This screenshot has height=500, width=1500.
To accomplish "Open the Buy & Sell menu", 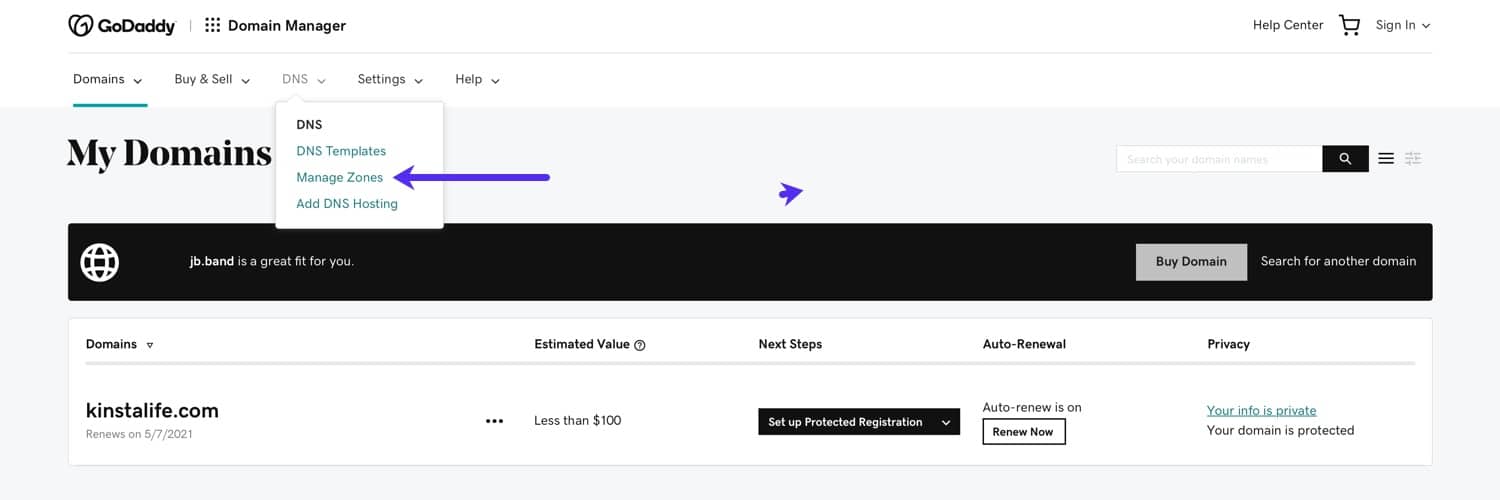I will coord(212,80).
